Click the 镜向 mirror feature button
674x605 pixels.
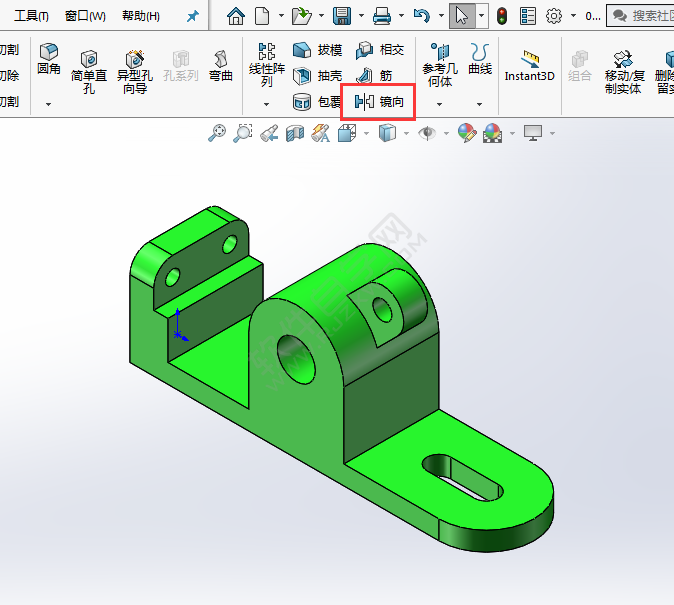click(x=379, y=102)
